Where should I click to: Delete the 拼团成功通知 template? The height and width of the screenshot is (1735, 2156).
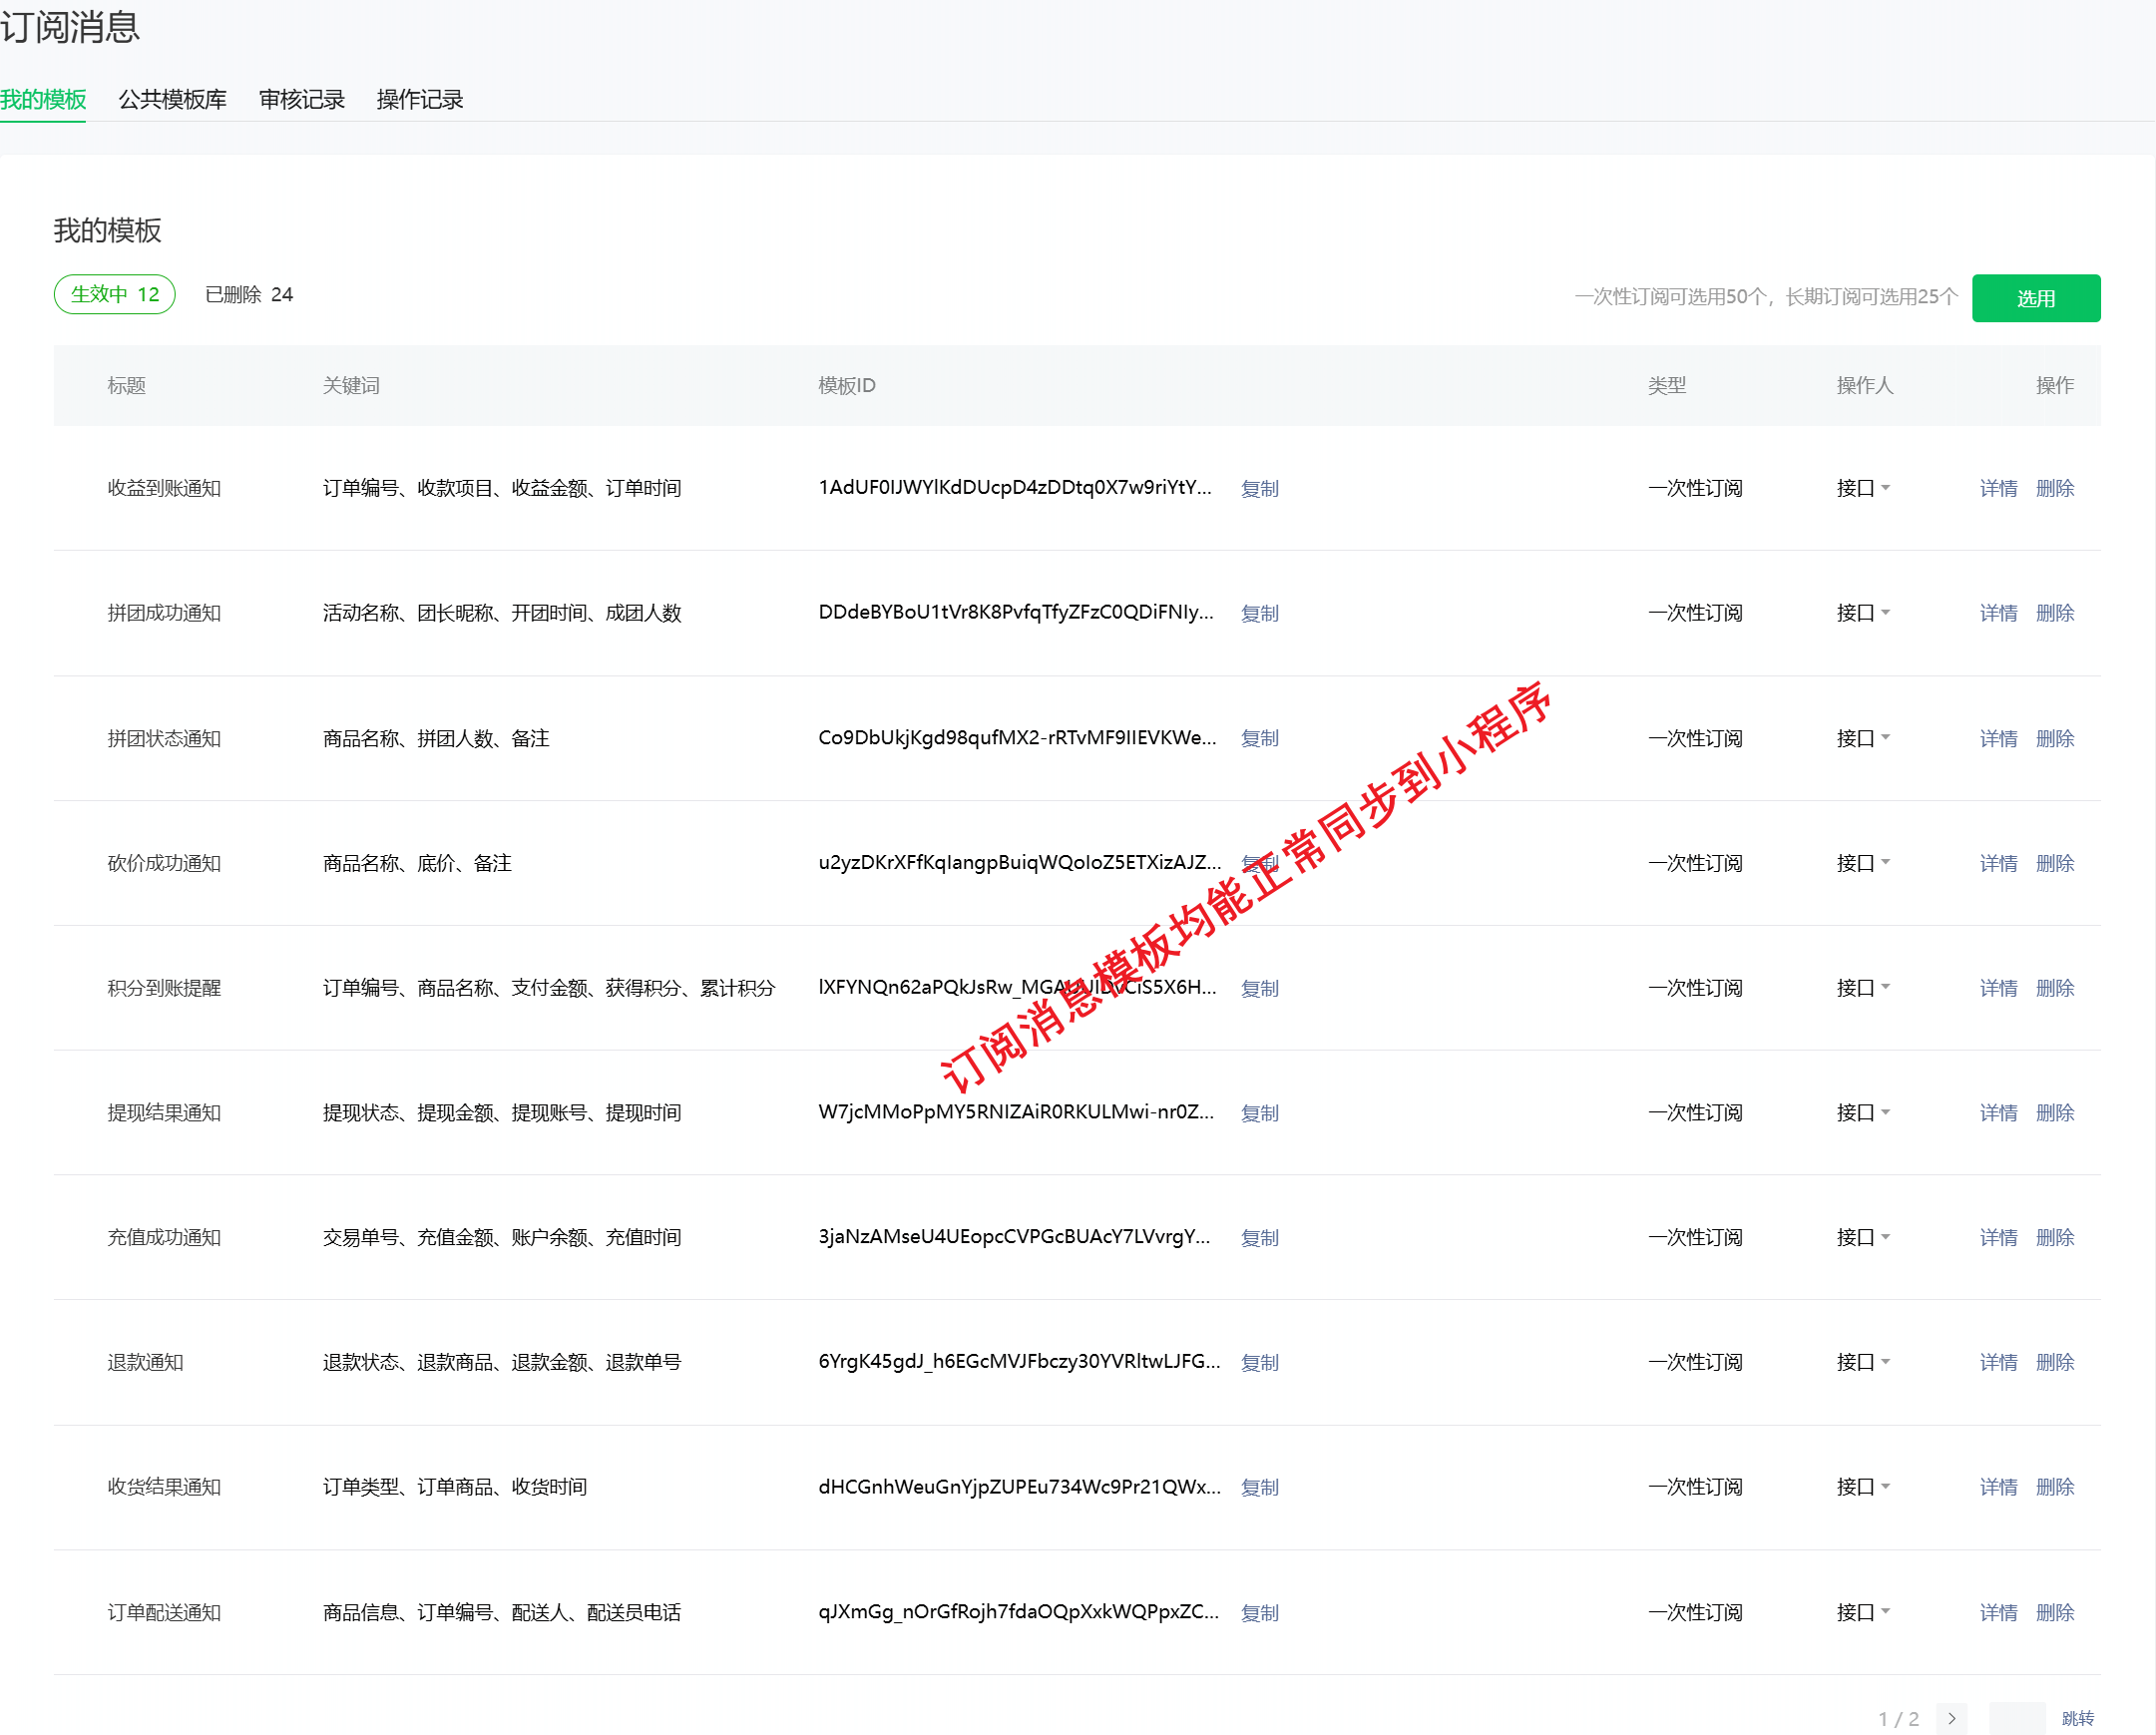(x=2055, y=613)
